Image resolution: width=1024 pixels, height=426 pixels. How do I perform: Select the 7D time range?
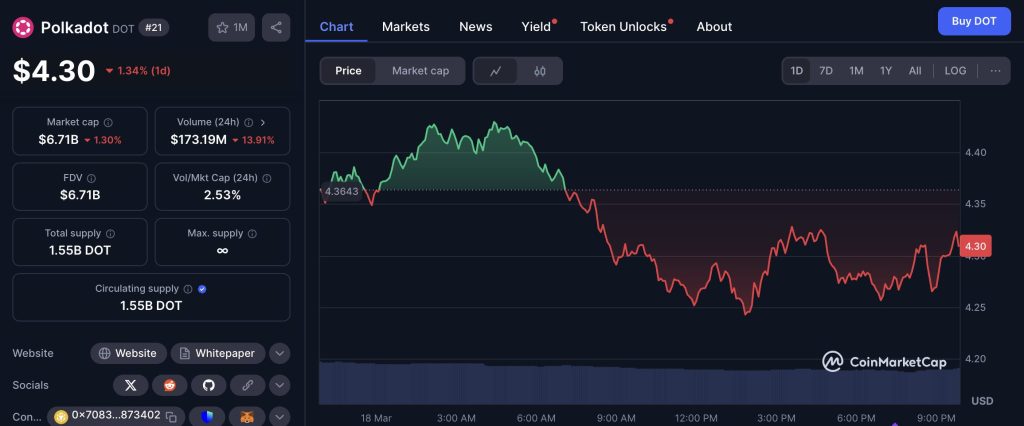826,71
